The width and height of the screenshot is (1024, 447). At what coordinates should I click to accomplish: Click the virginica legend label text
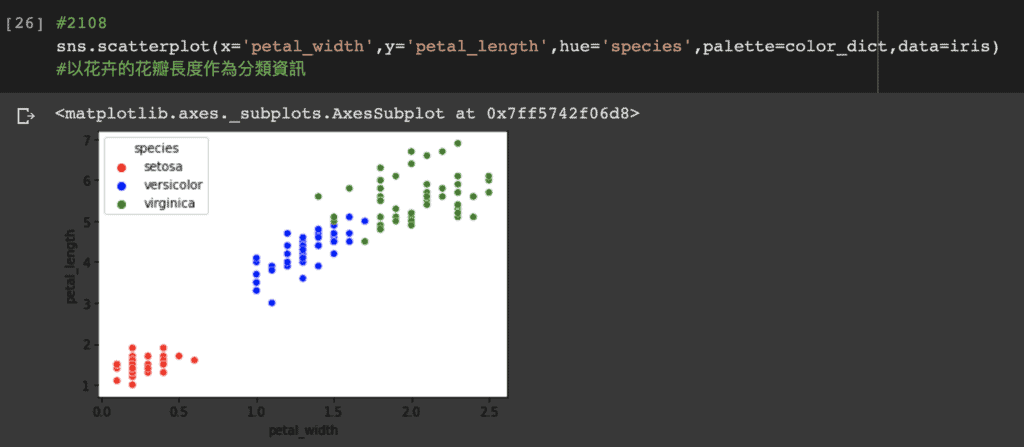coord(168,205)
